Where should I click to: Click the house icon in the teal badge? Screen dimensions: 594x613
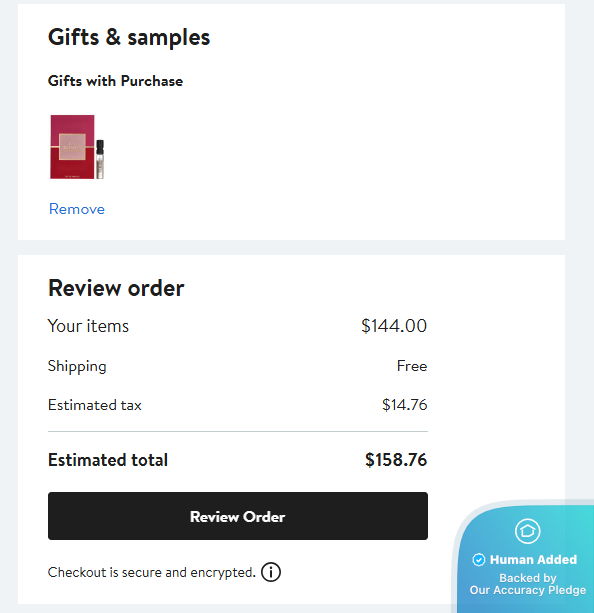pyautogui.click(x=528, y=531)
